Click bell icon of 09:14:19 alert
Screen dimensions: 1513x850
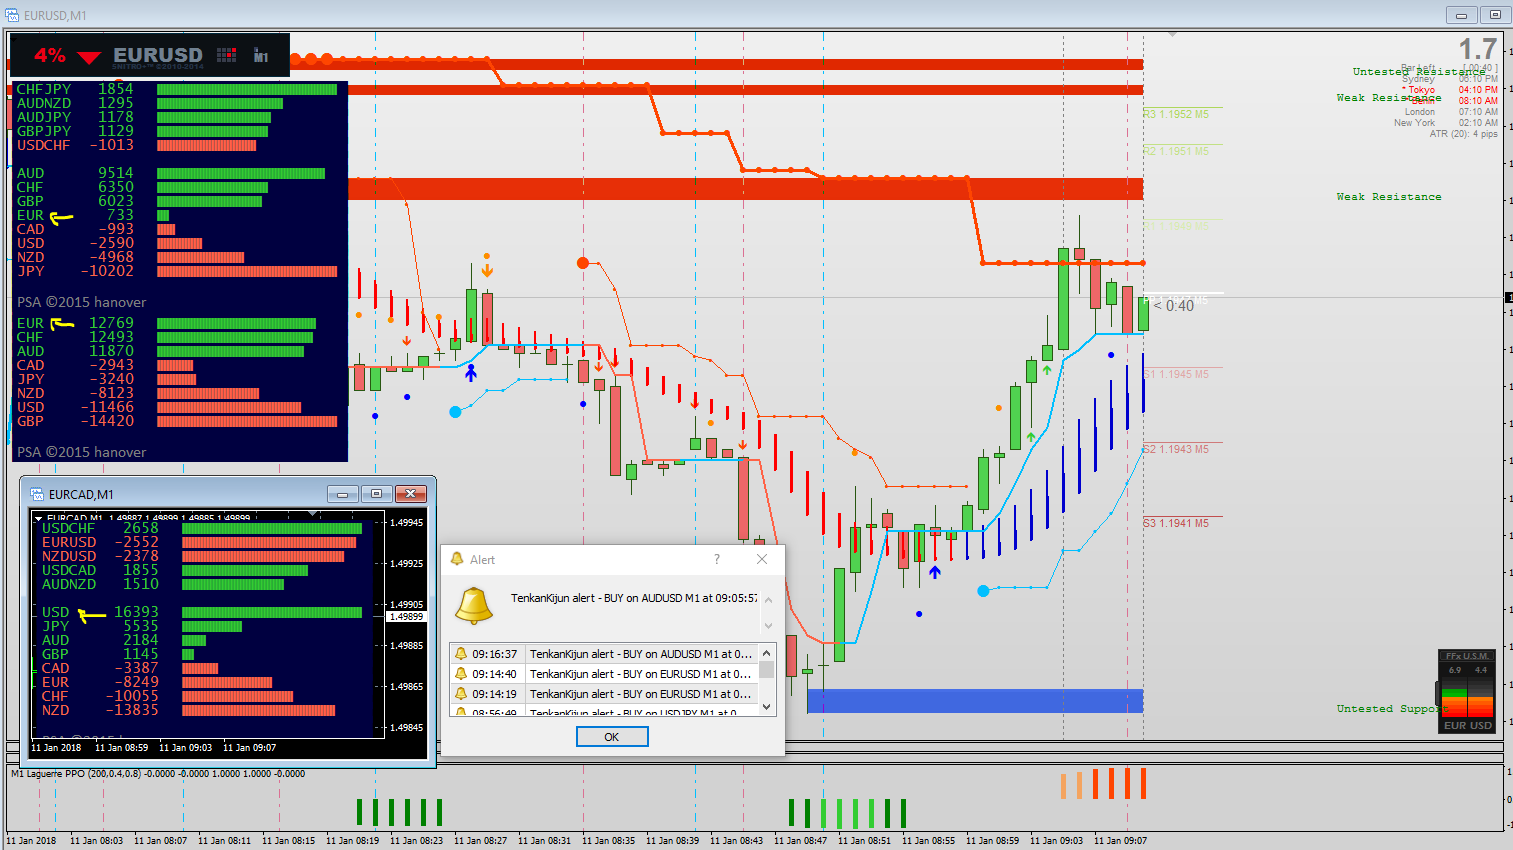[461, 694]
